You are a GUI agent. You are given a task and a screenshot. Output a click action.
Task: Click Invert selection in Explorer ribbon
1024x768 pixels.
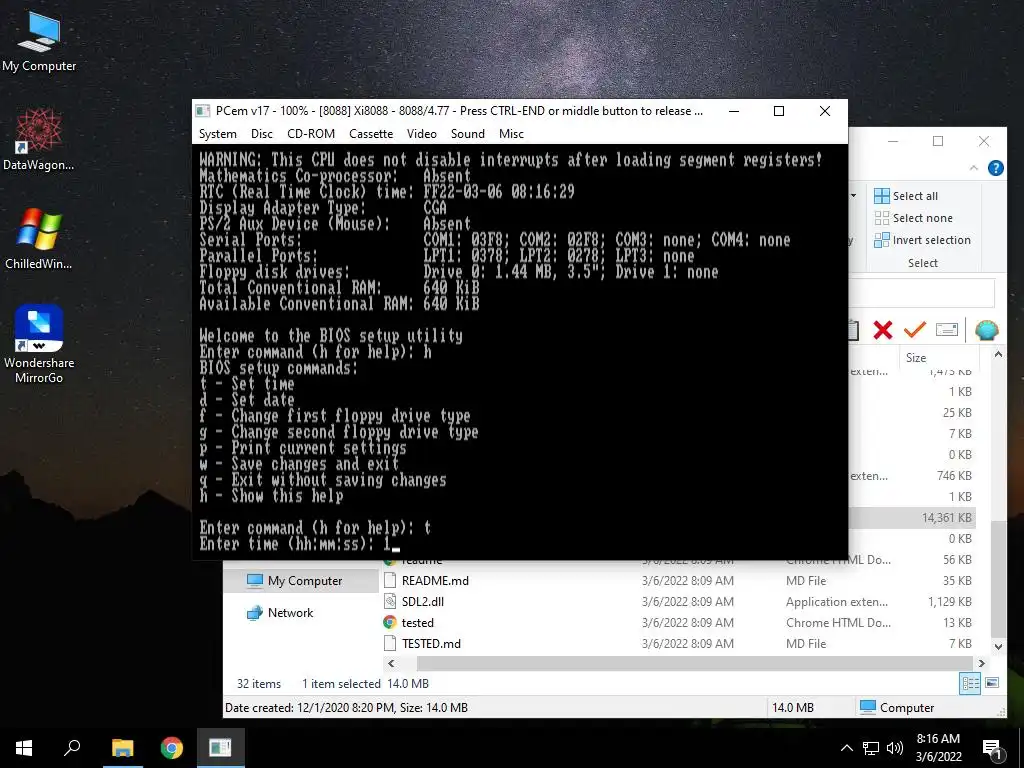pyautogui.click(x=923, y=240)
